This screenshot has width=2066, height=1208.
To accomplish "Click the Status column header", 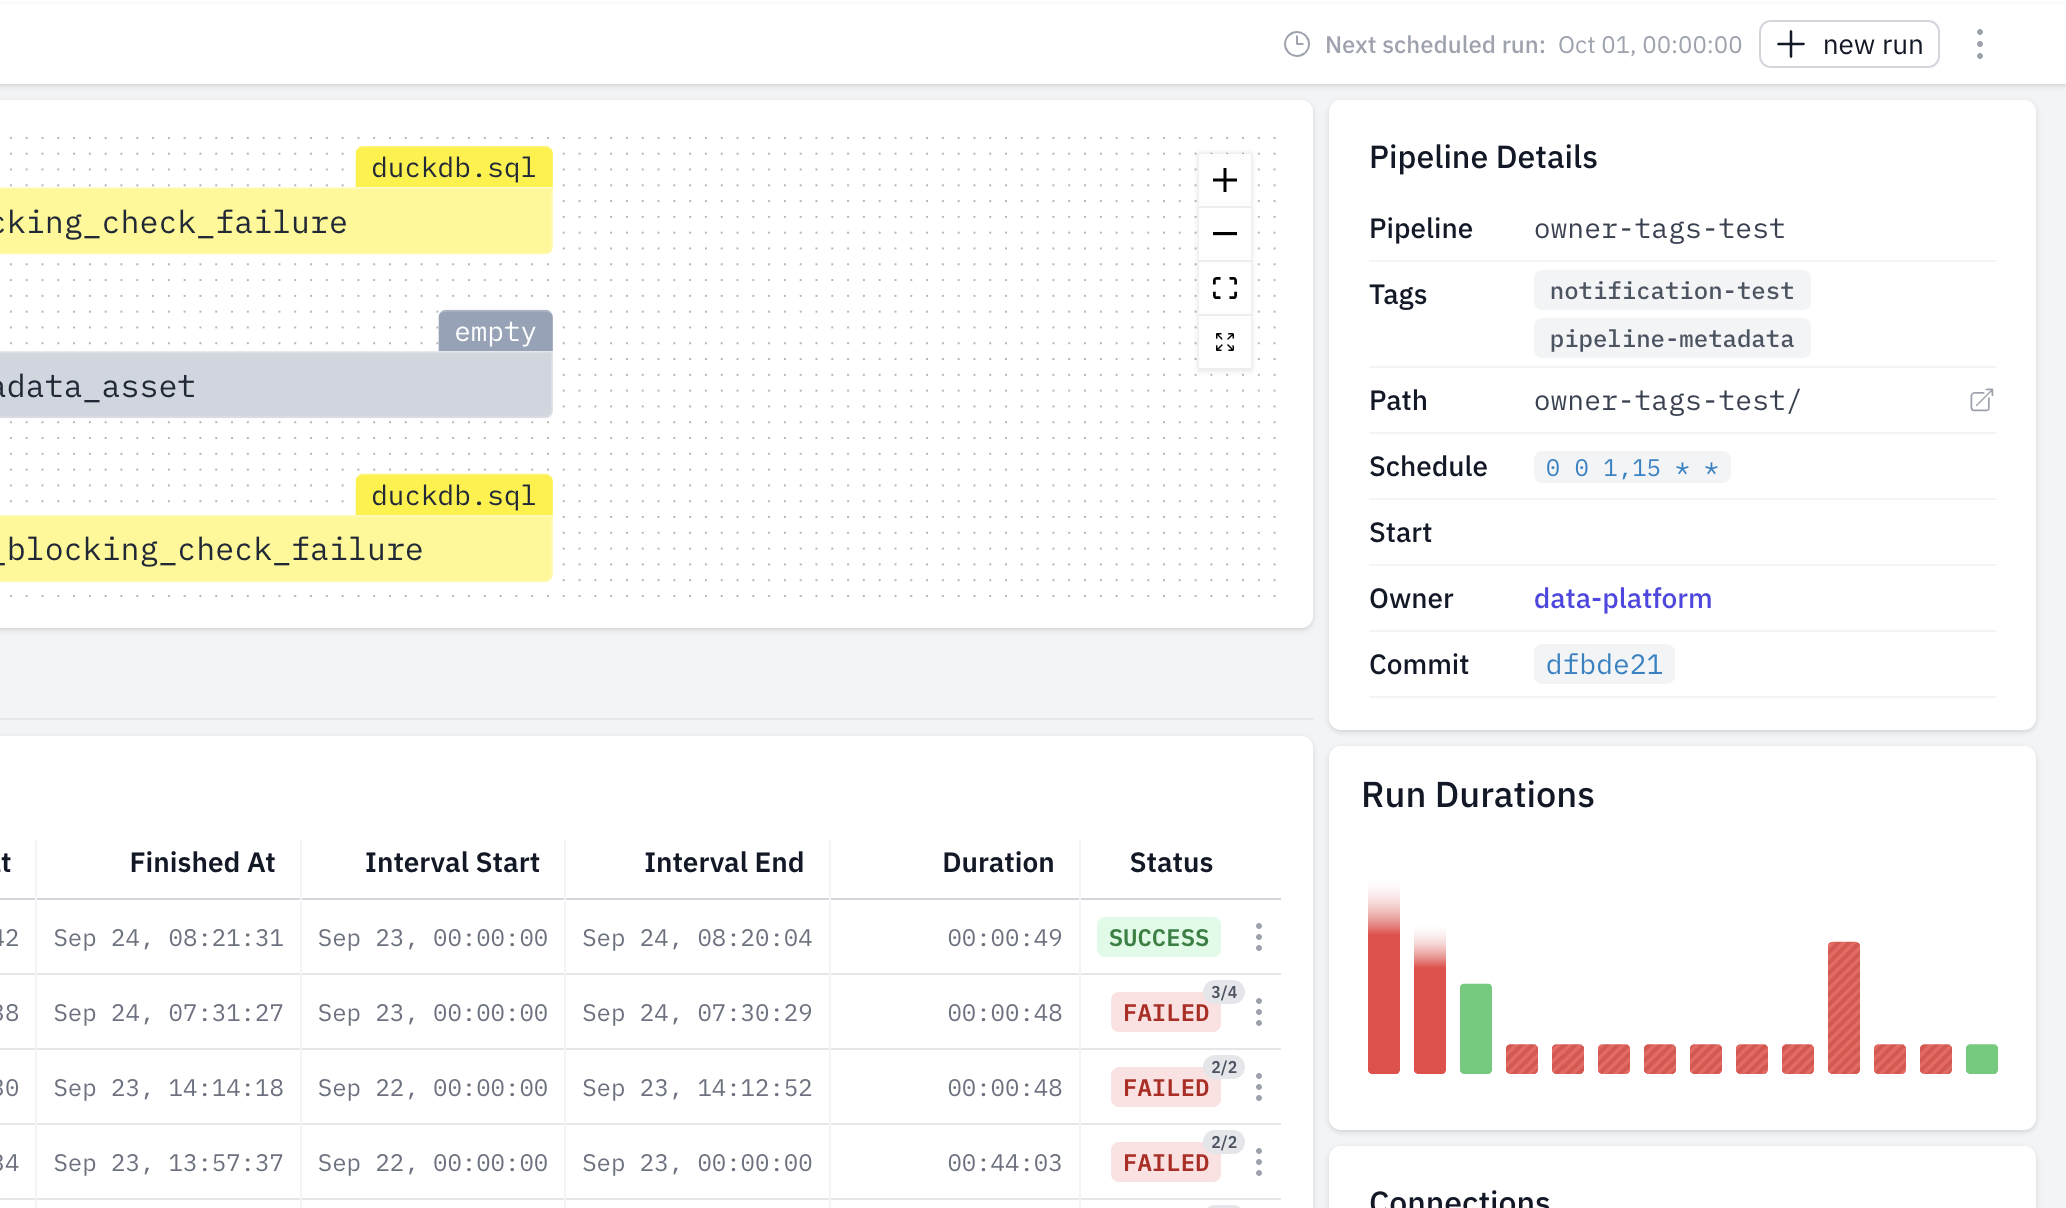I will [x=1171, y=862].
